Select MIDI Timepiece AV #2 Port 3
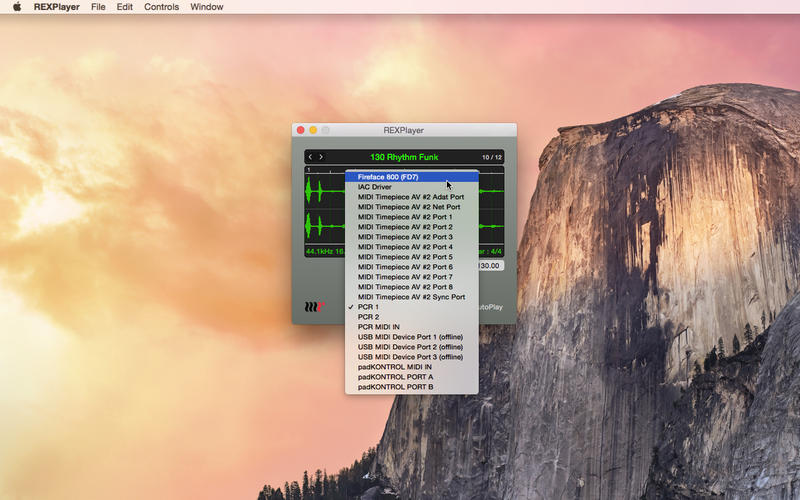800x500 pixels. pyautogui.click(x=412, y=237)
